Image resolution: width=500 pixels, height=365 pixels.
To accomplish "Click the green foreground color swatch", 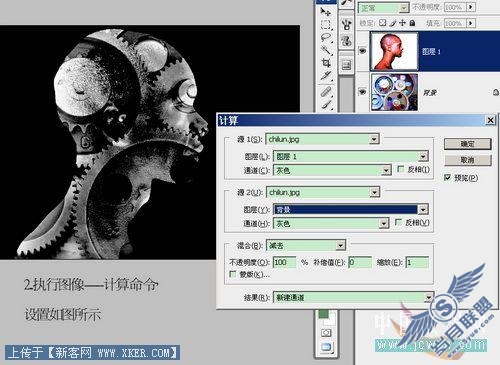I will [x=323, y=314].
